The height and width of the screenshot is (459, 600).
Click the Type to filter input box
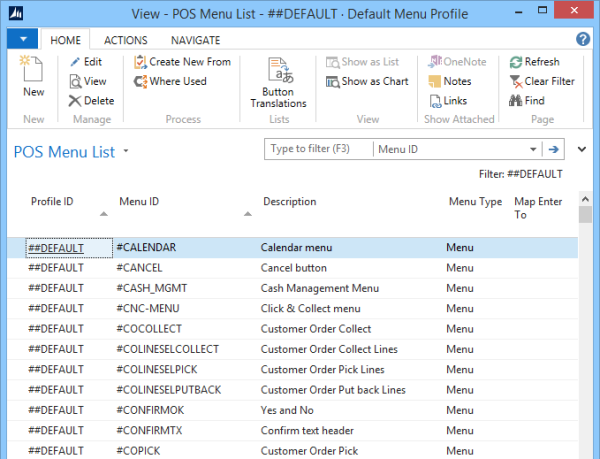coord(318,149)
